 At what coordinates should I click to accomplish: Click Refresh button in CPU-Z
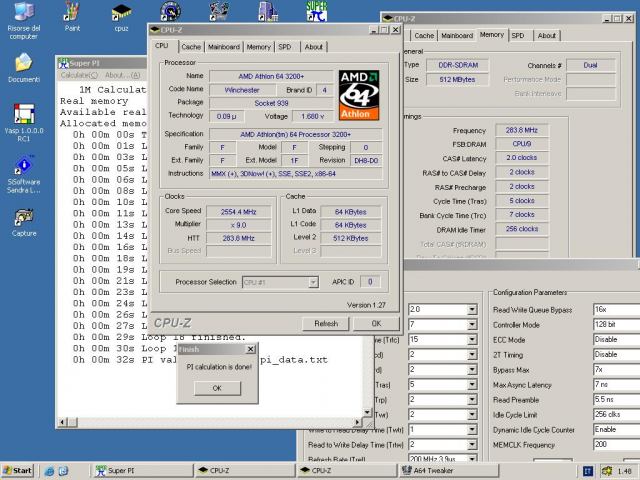[x=326, y=324]
